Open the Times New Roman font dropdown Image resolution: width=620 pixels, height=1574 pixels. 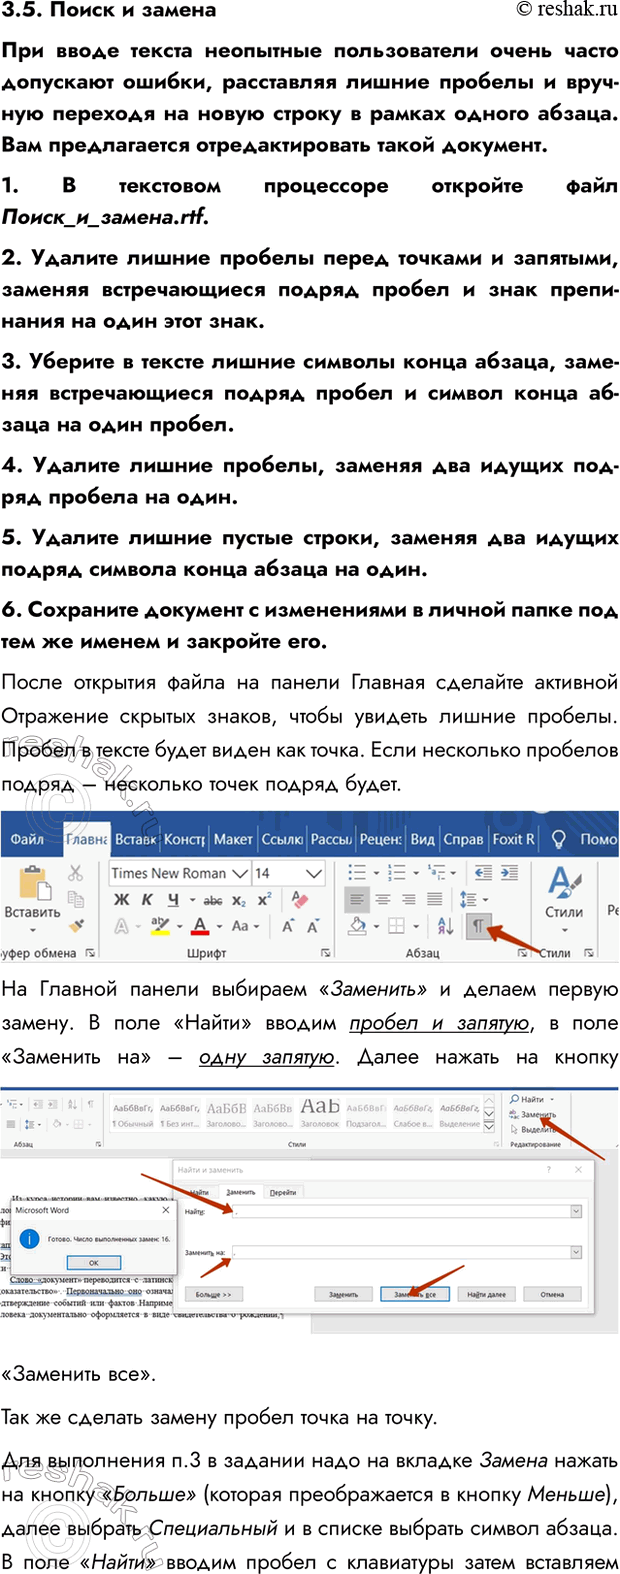pos(239,873)
